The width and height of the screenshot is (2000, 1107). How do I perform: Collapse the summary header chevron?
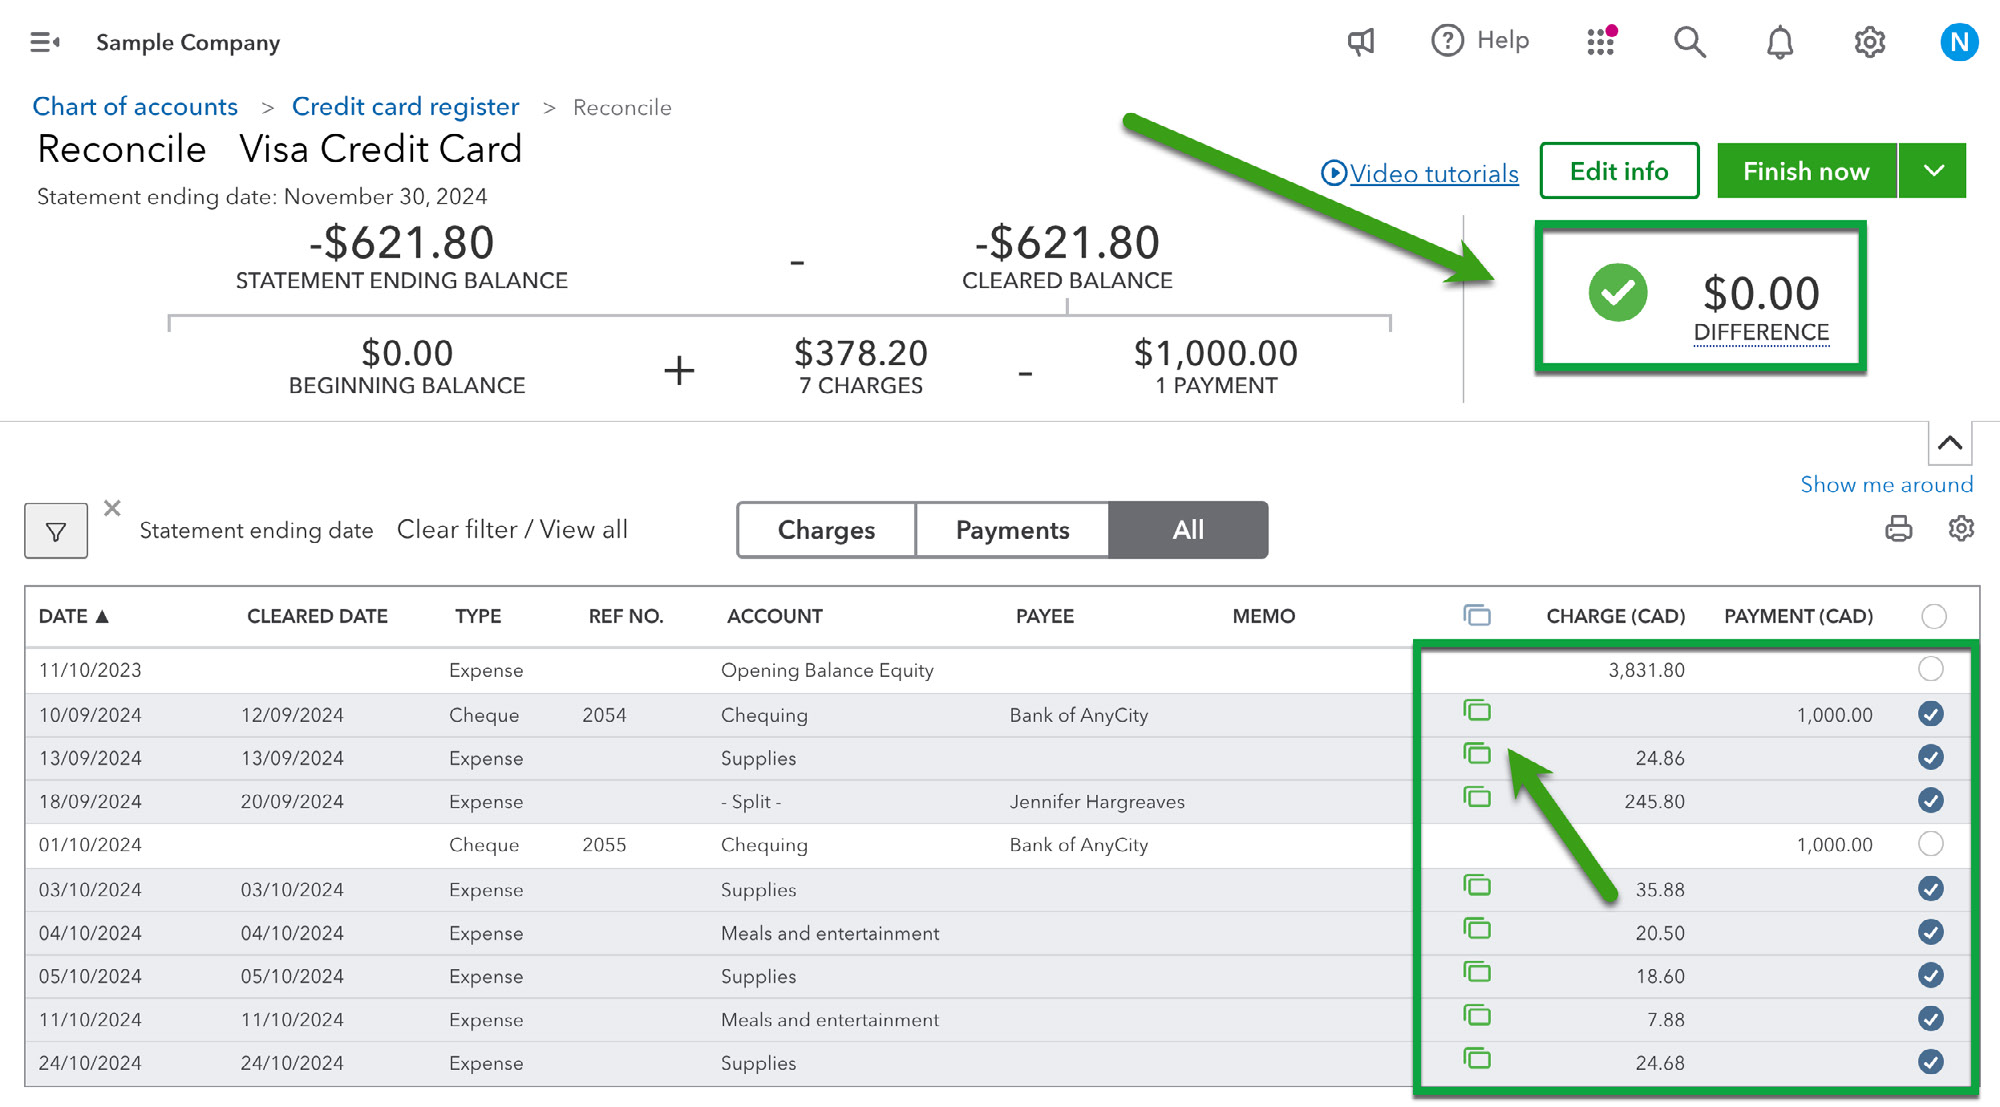click(1950, 443)
